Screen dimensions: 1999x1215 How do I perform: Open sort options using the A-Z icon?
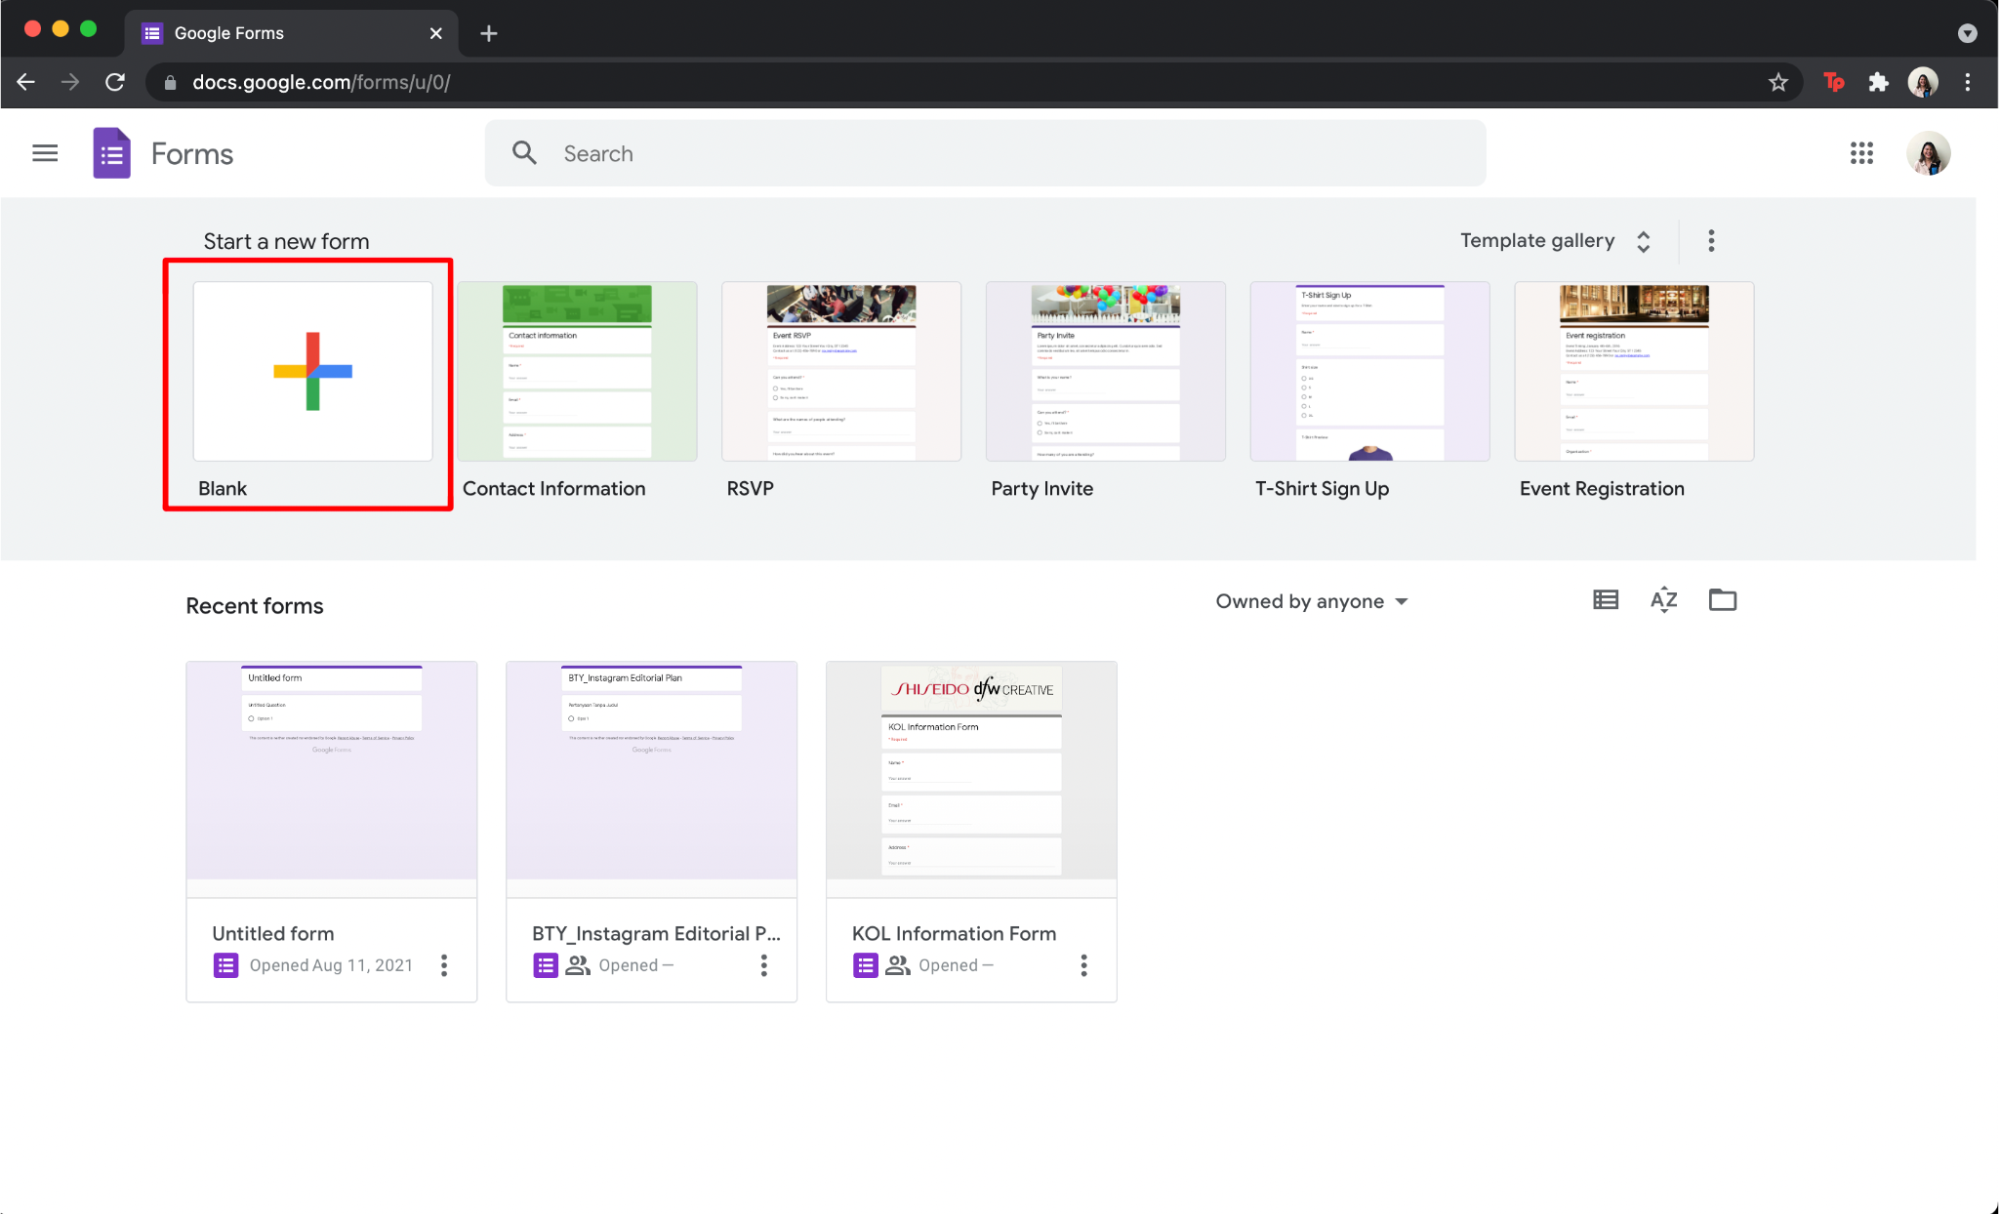1663,600
